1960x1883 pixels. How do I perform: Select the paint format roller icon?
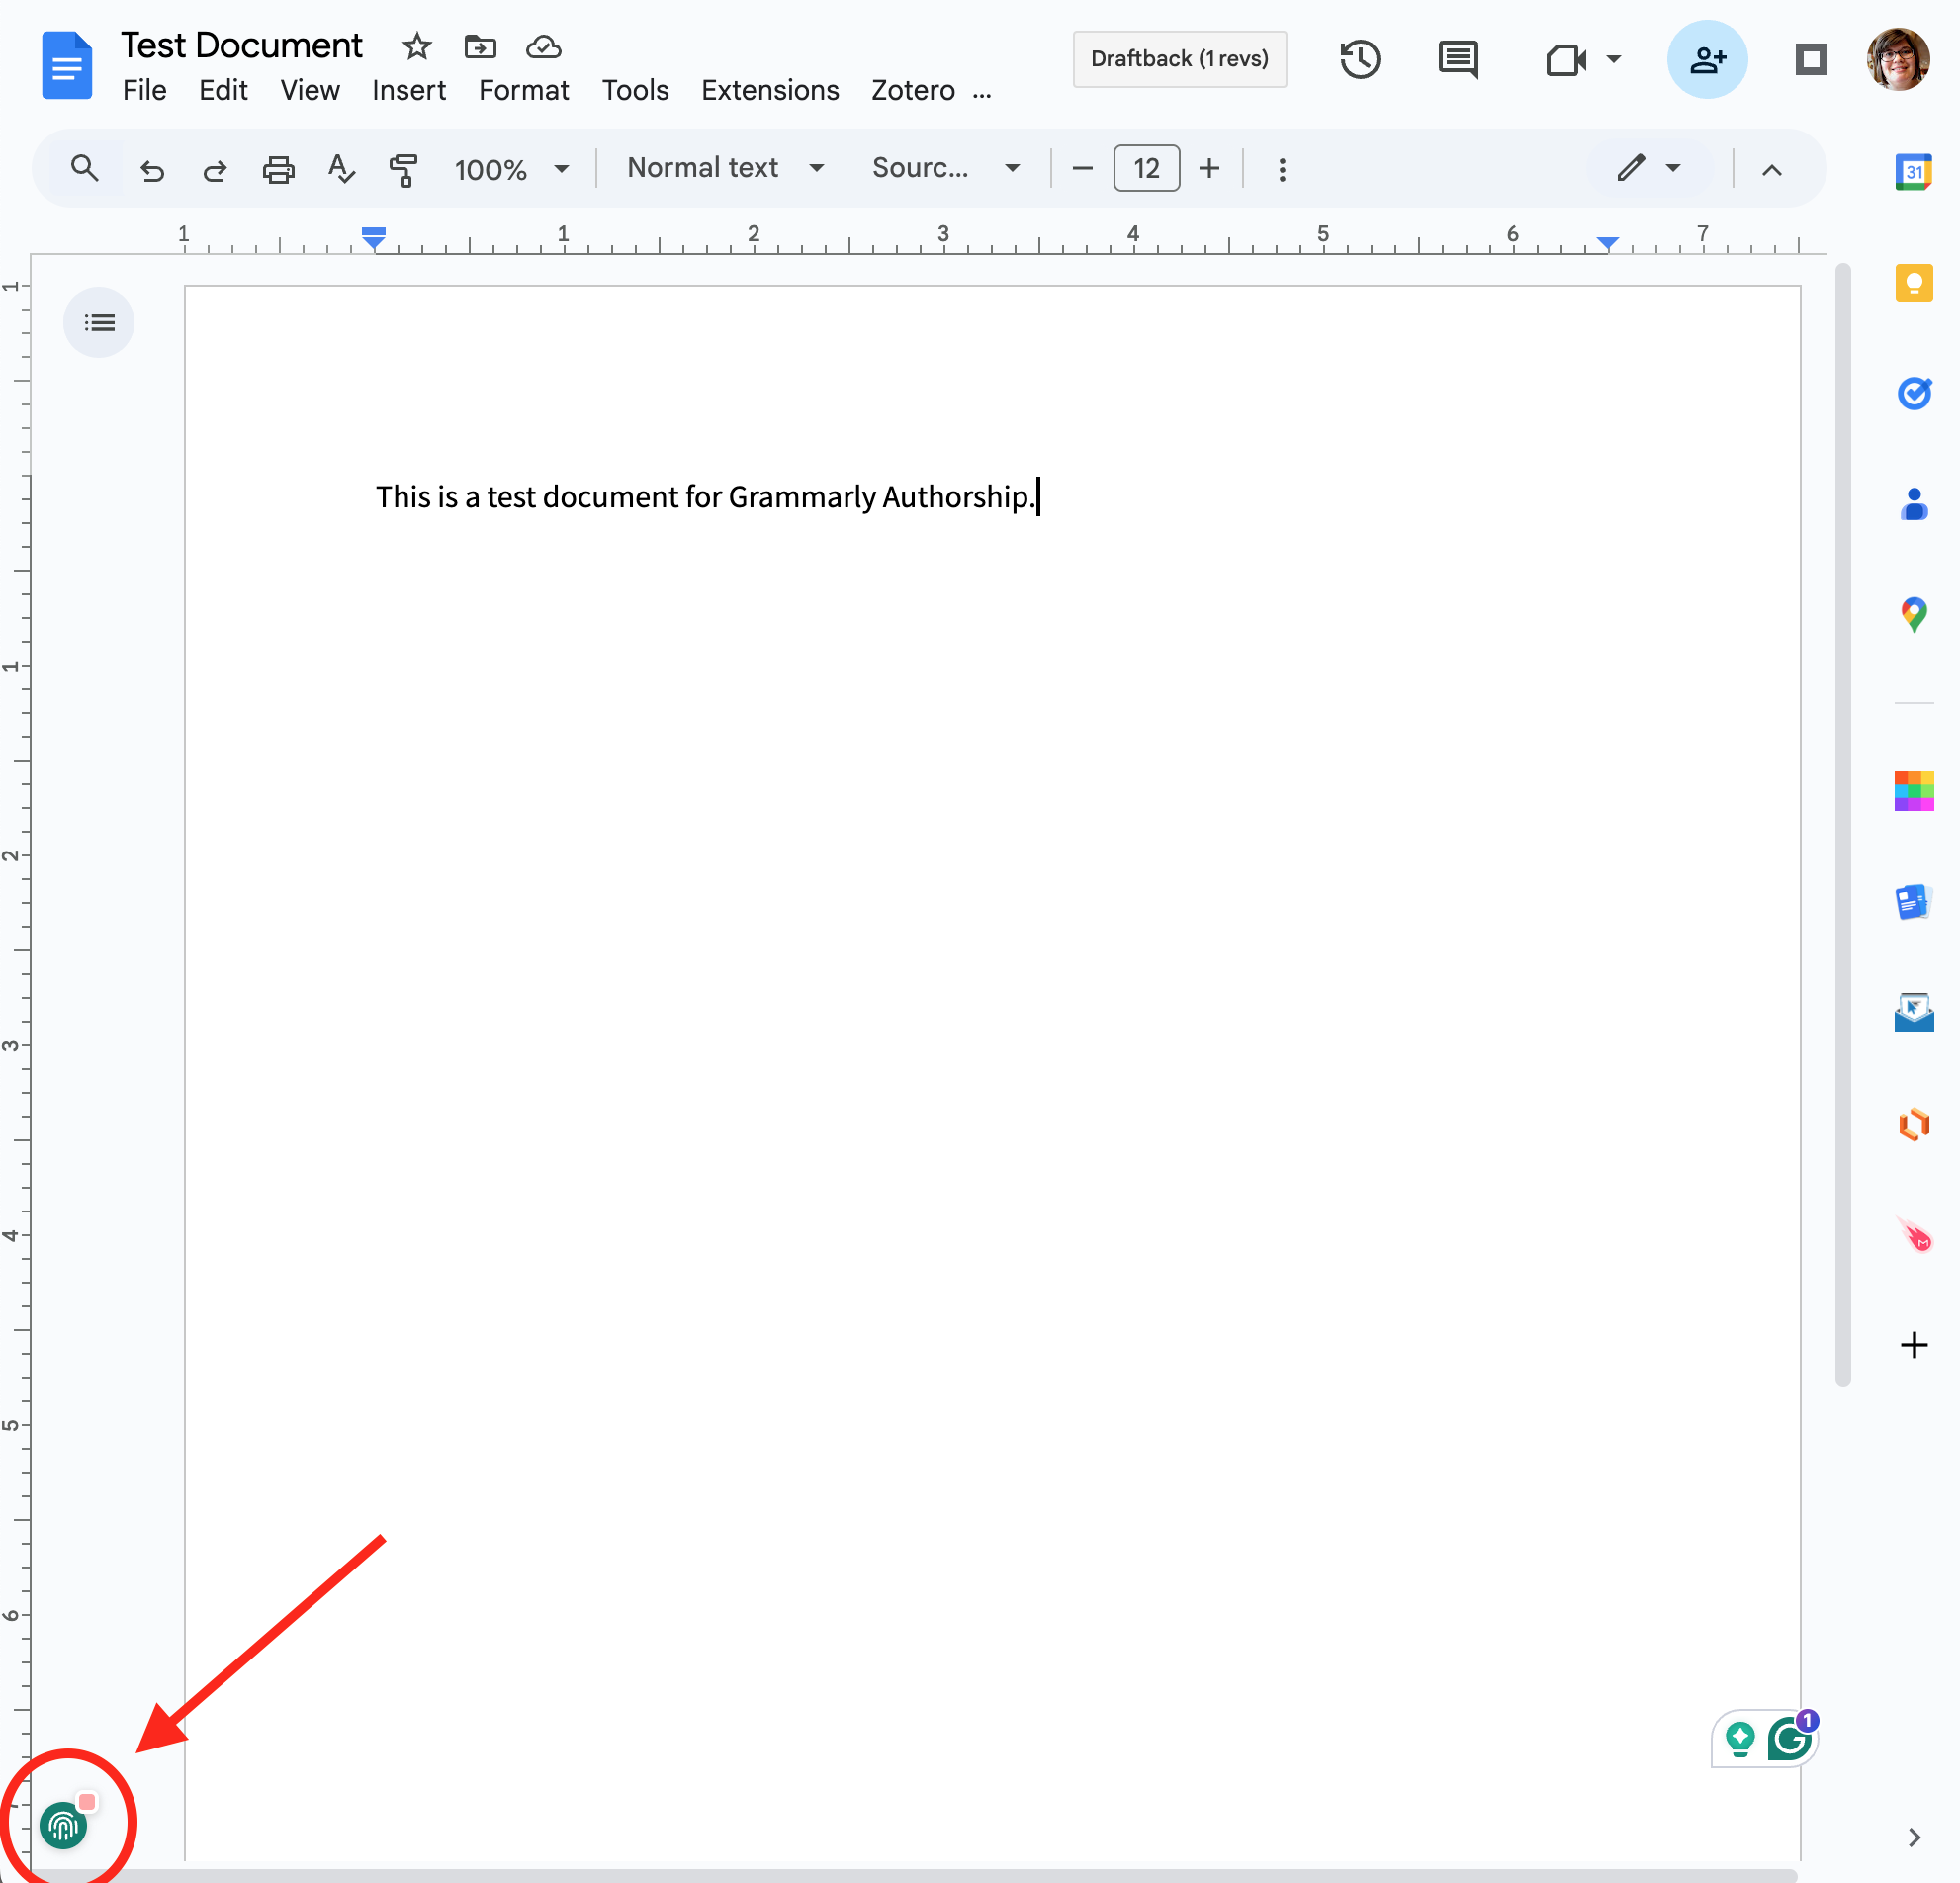point(402,169)
